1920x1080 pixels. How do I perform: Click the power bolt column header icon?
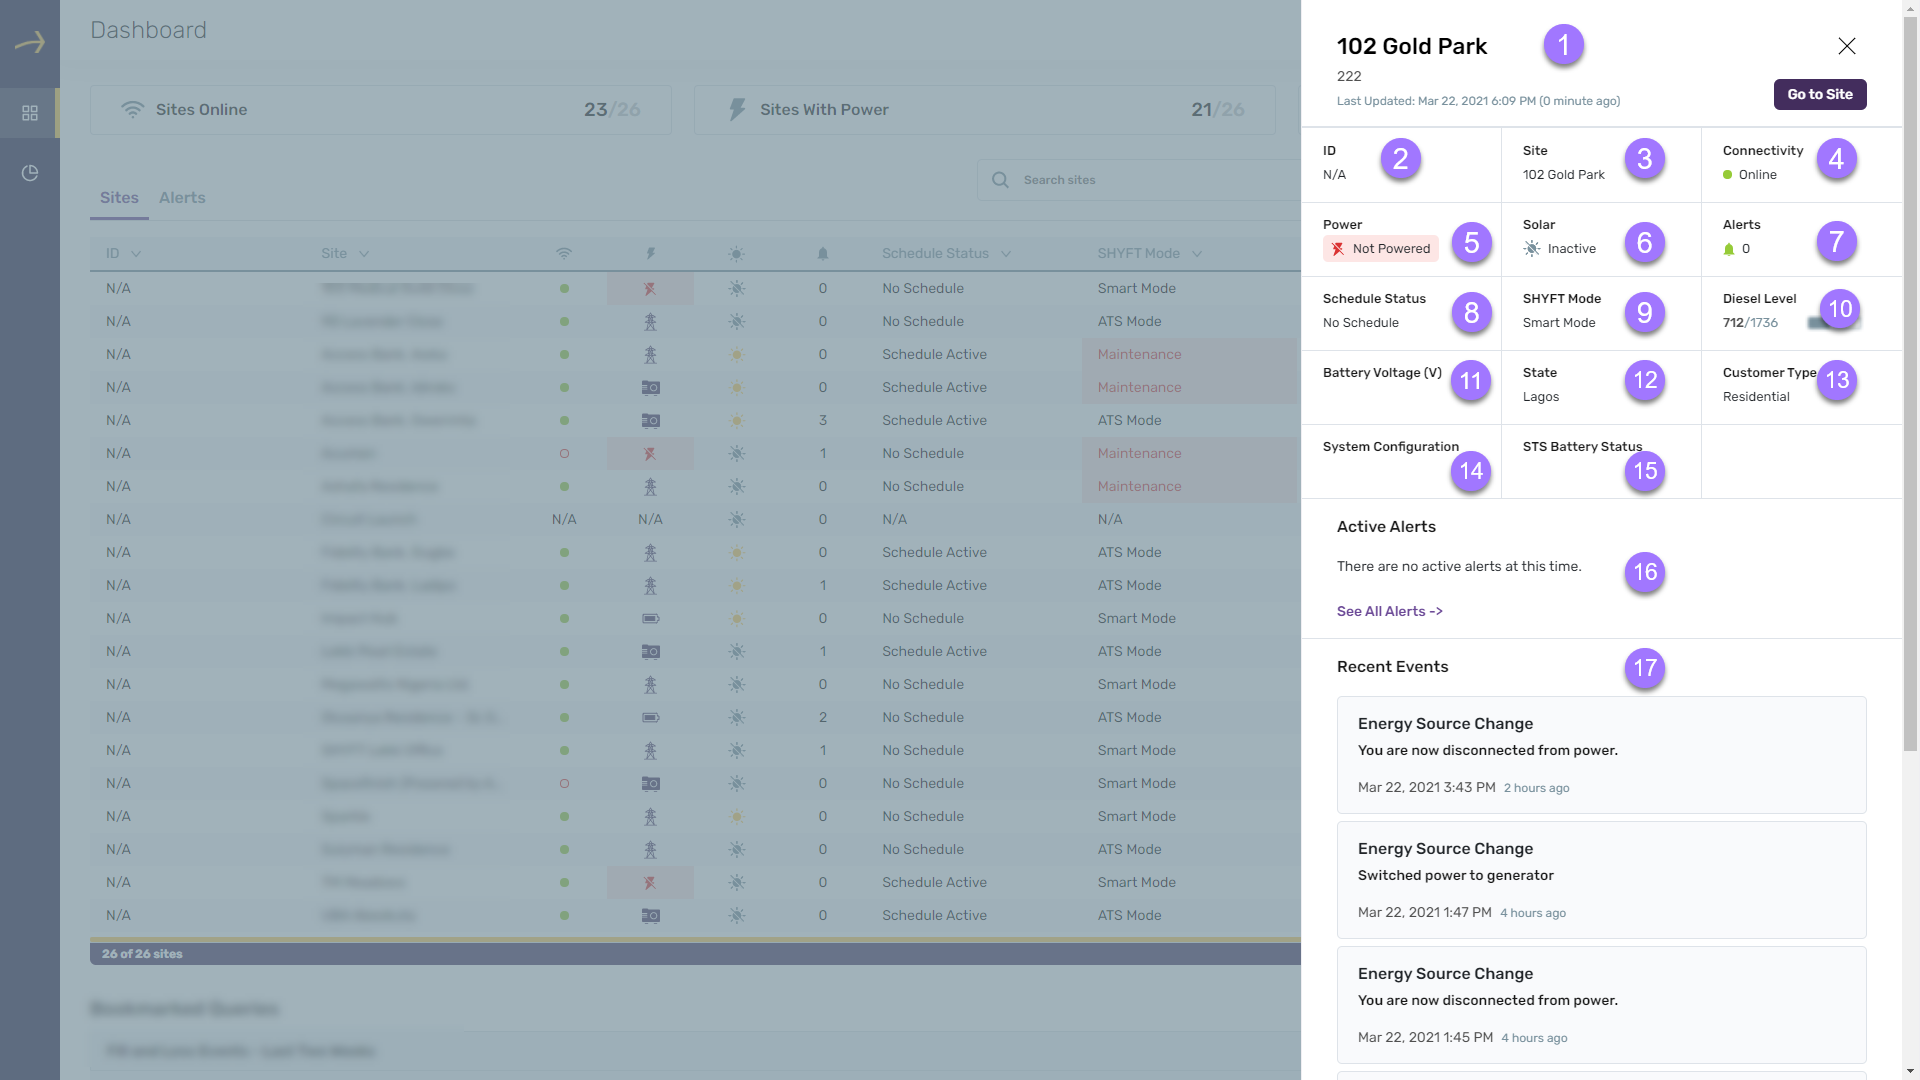point(650,254)
